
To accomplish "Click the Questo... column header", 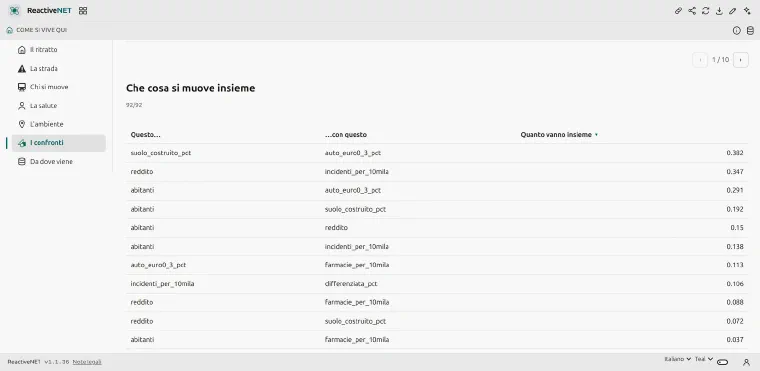I will [145, 135].
